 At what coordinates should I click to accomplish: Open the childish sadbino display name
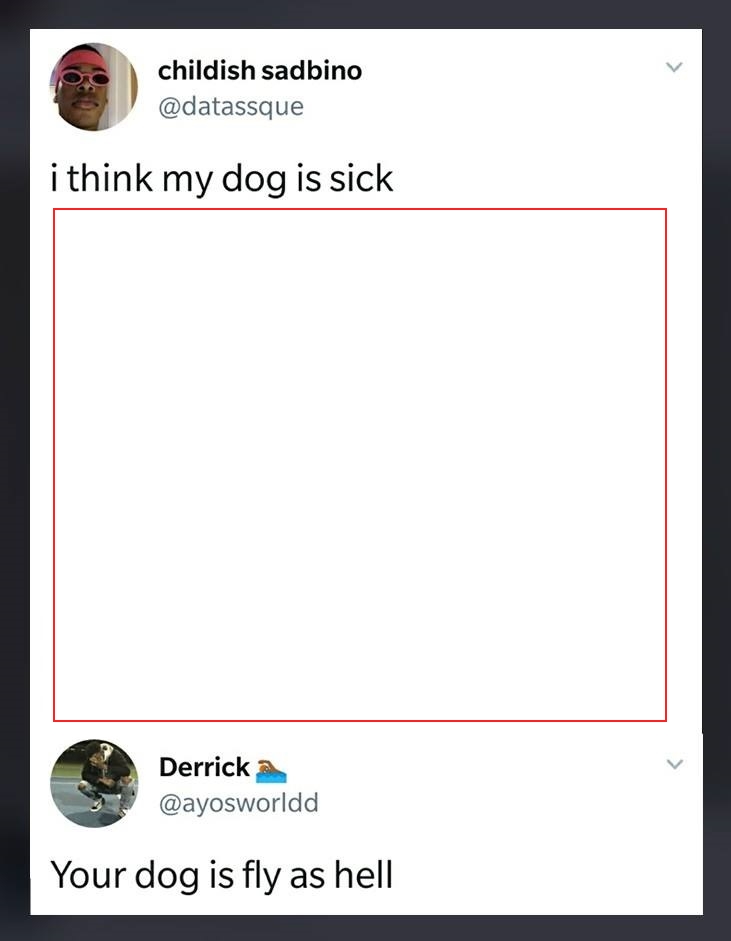click(x=260, y=70)
